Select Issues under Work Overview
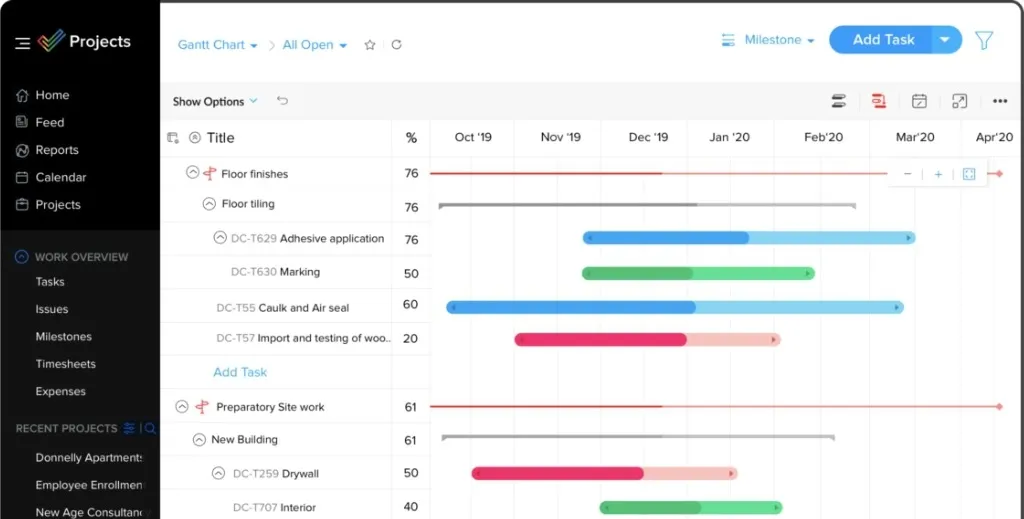The width and height of the screenshot is (1024, 519). click(x=52, y=309)
